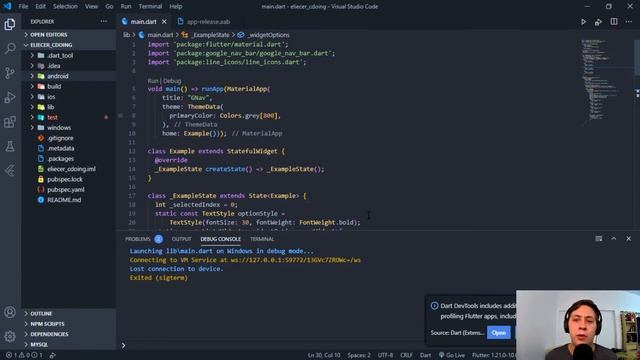Expand the NPM Scripts section
Screen dimensions: 640x360
point(69,324)
